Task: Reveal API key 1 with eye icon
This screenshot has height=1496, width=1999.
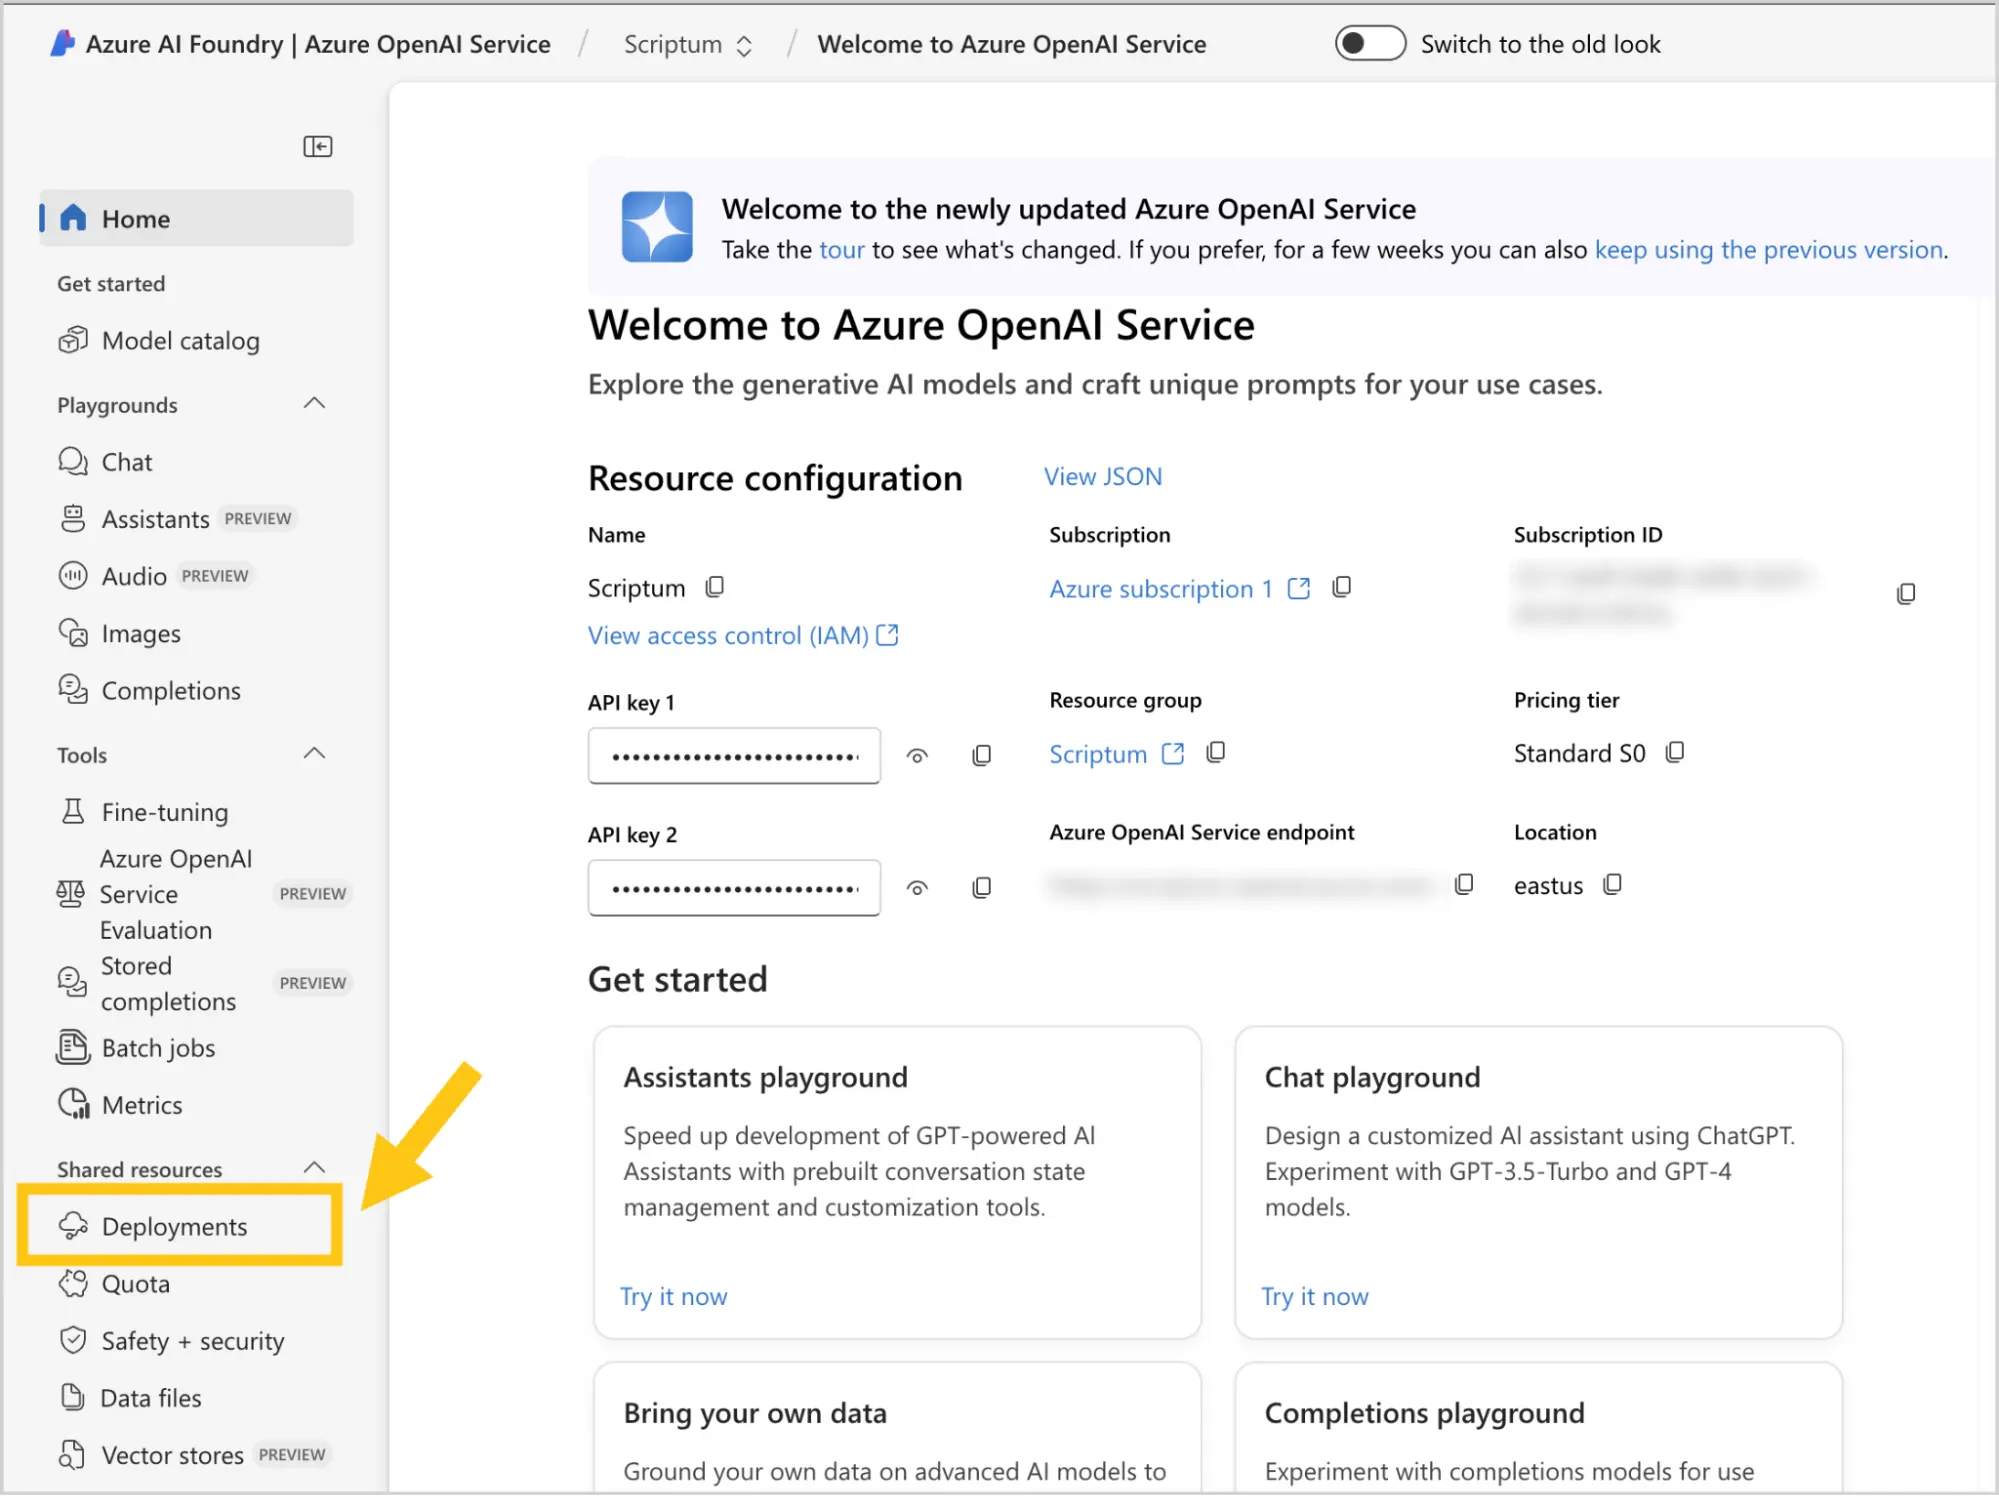Action: click(917, 756)
